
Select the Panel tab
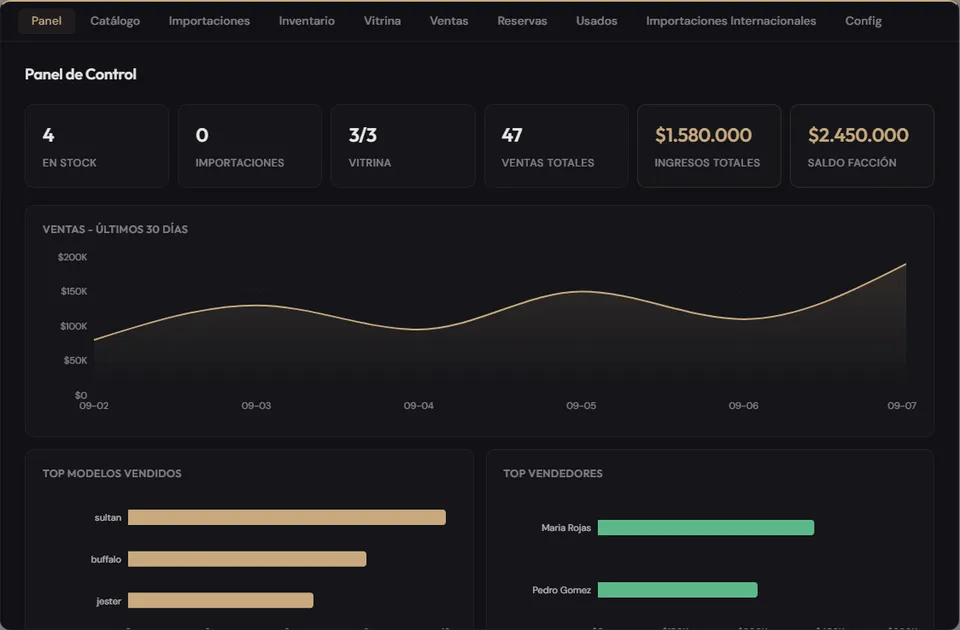click(47, 21)
